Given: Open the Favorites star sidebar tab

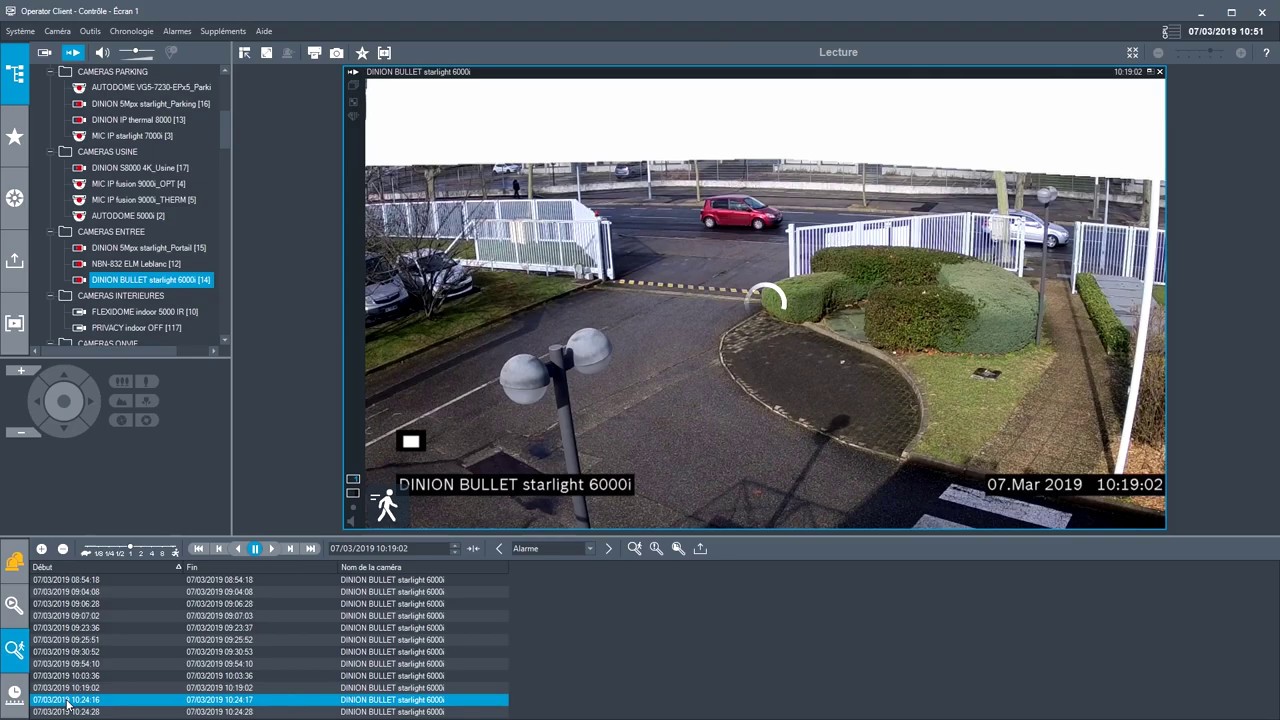Looking at the screenshot, I should click(x=14, y=137).
